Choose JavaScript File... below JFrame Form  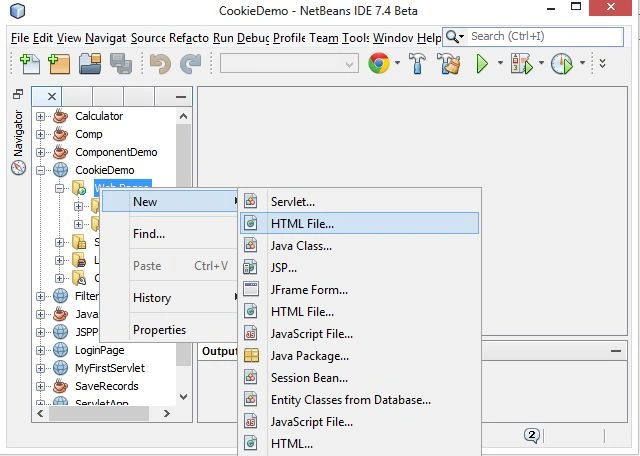coord(359,334)
